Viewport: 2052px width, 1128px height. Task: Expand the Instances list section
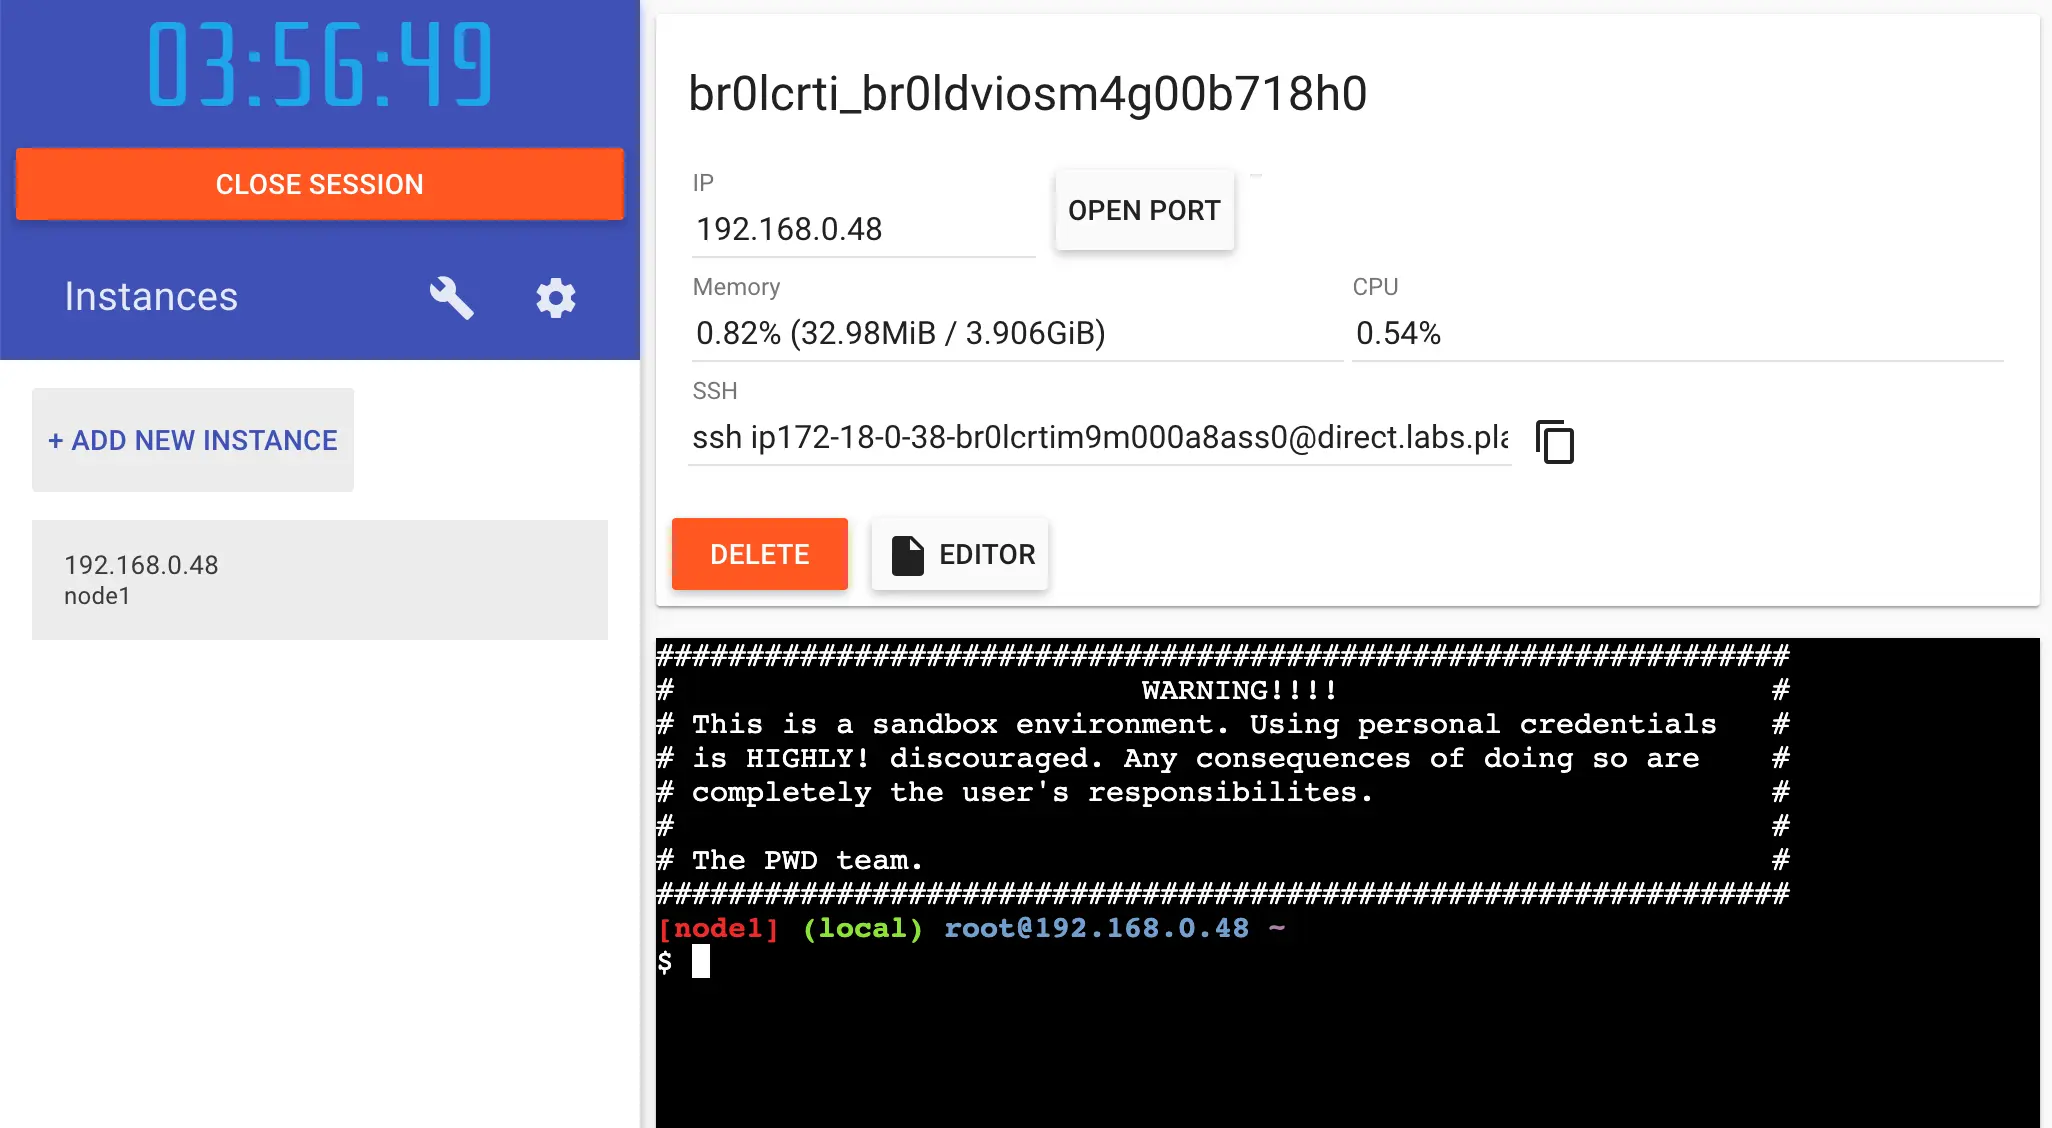pyautogui.click(x=151, y=295)
